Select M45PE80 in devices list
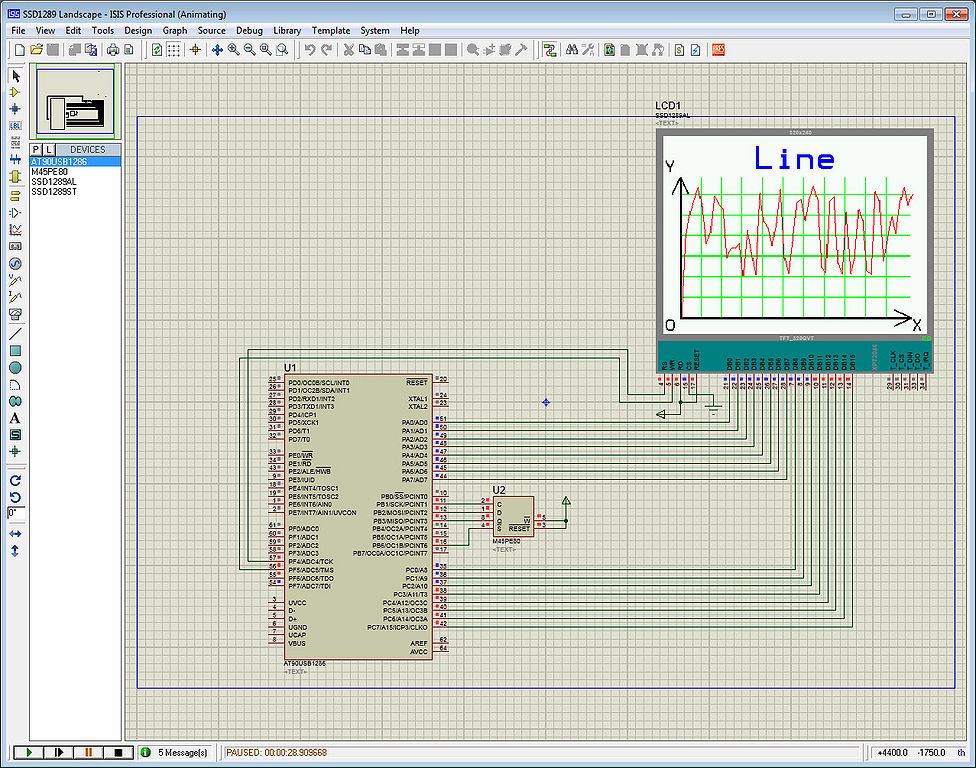The image size is (976, 768). 75,172
